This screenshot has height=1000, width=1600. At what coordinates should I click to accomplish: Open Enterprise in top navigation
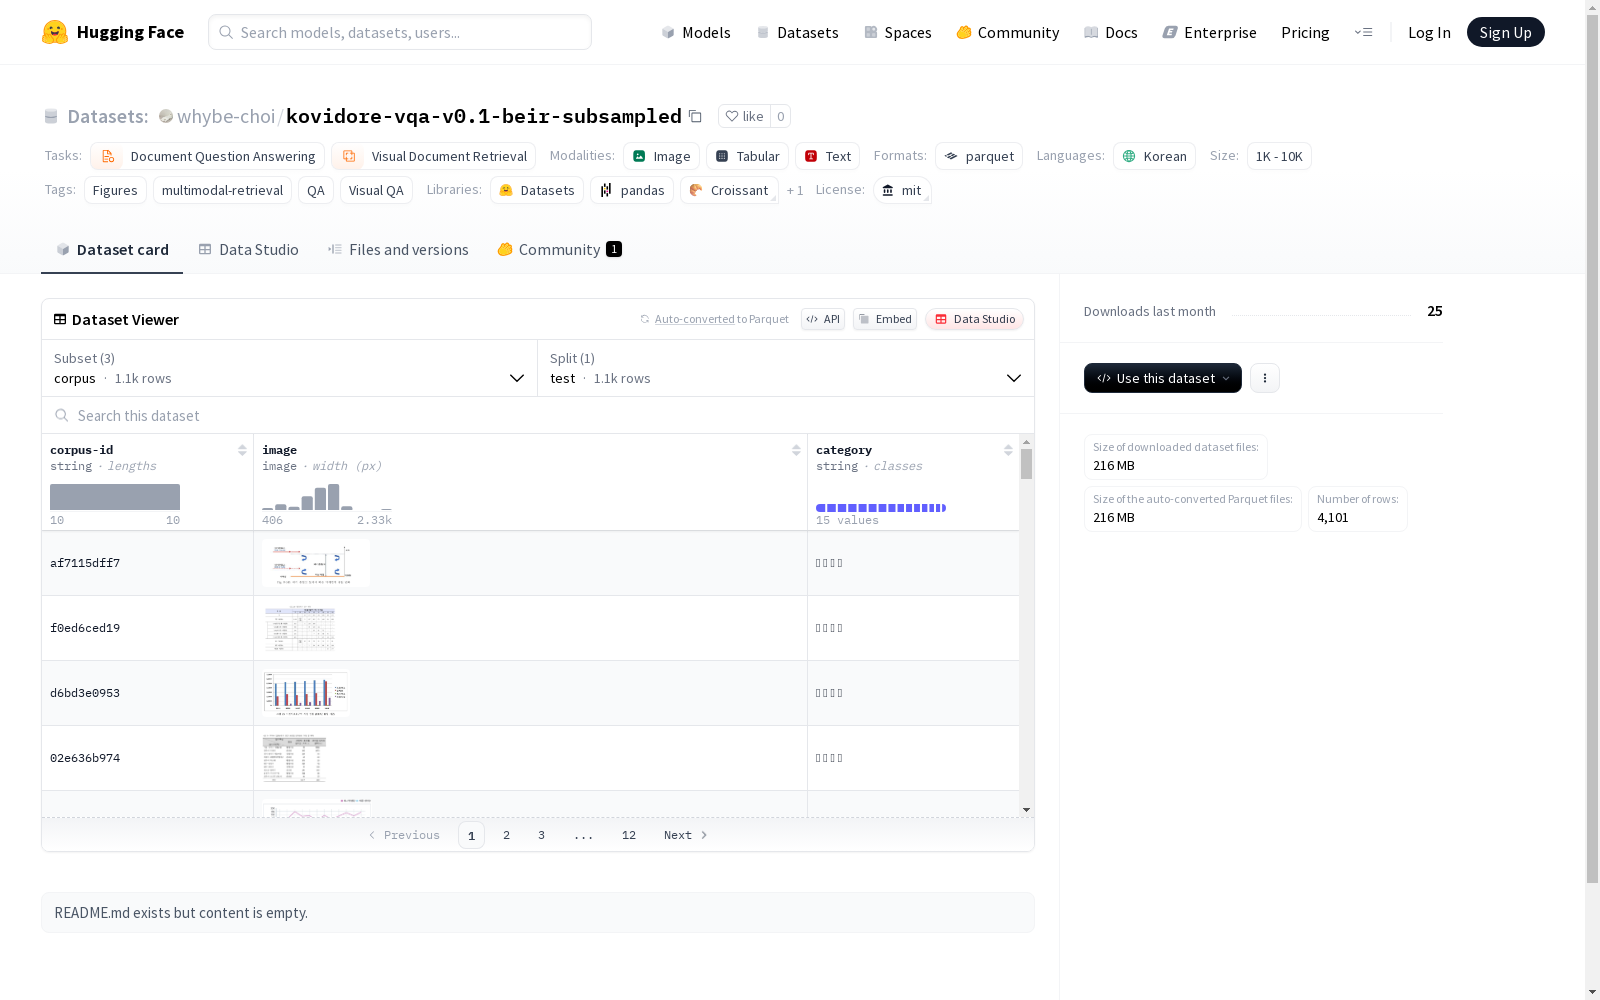[x=1209, y=32]
